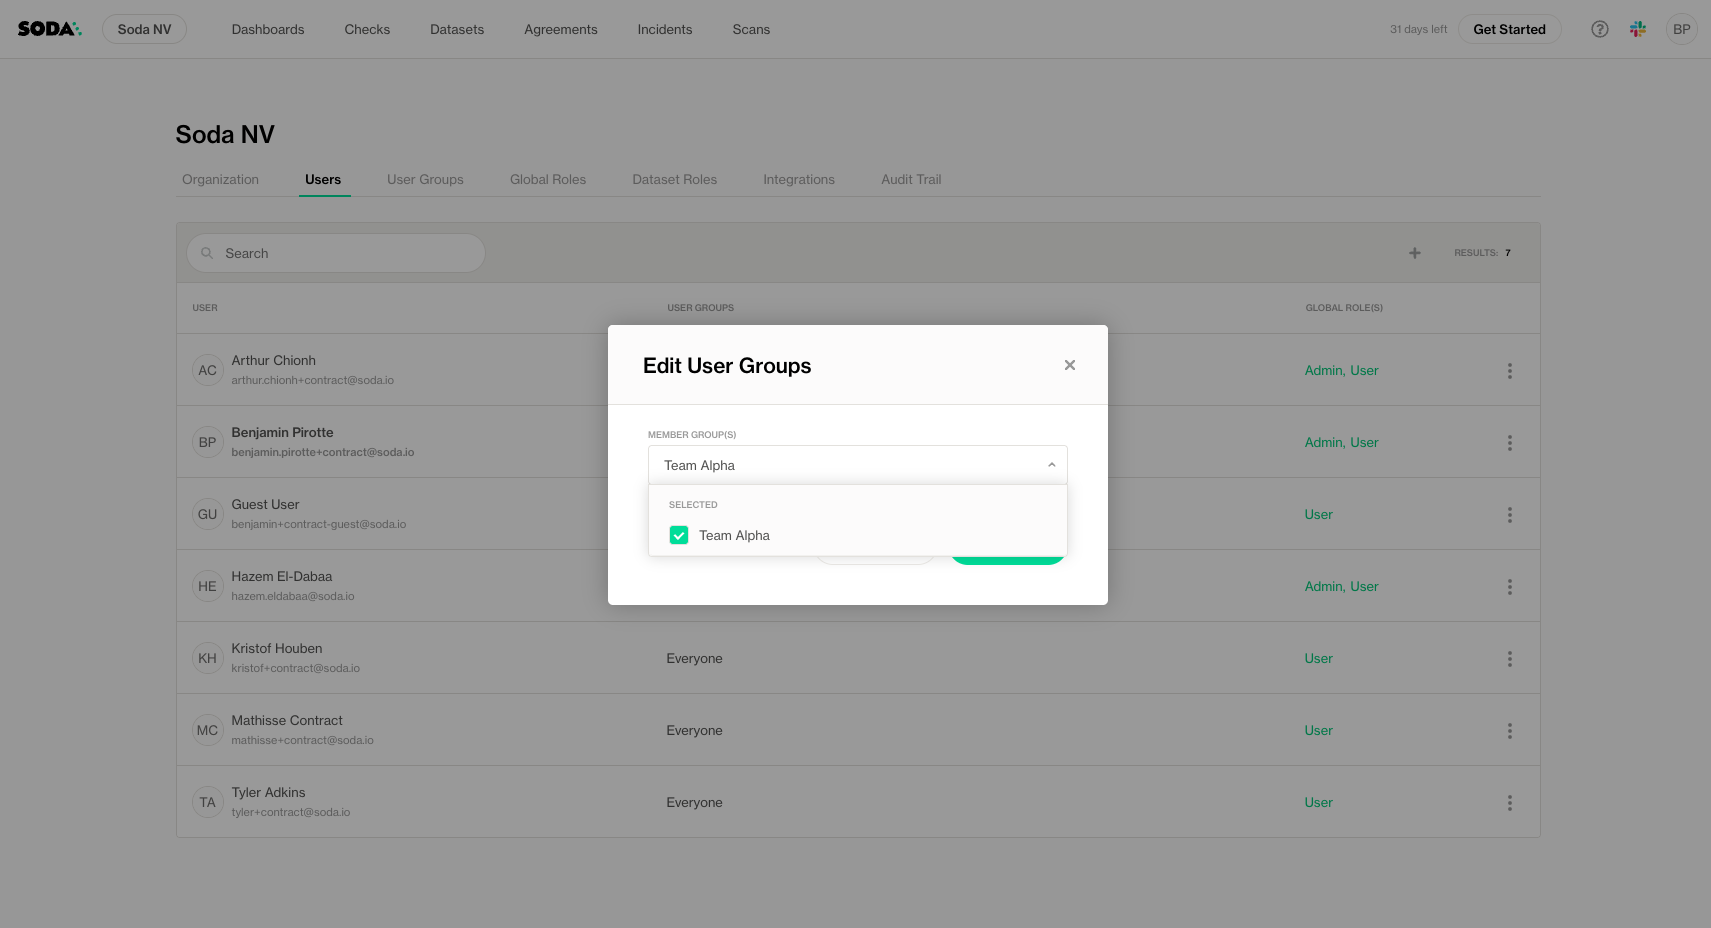Click the plus icon to add user

pyautogui.click(x=1414, y=253)
